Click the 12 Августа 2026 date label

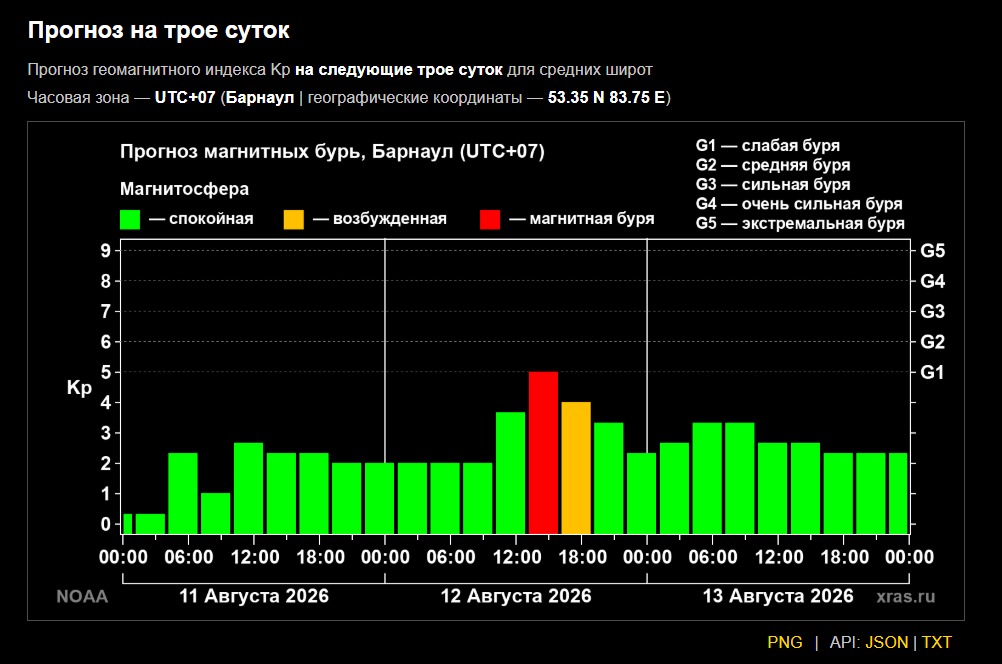pos(516,596)
